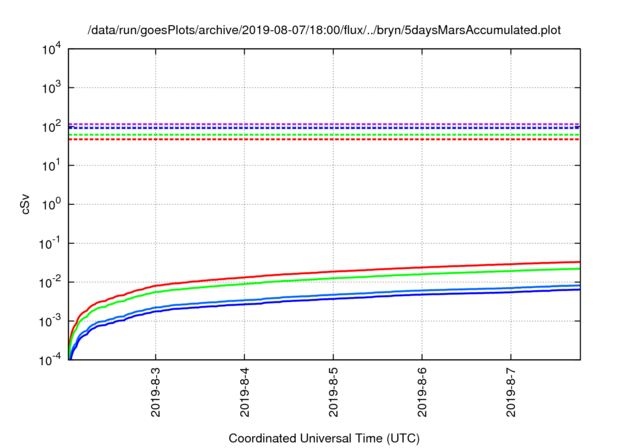Select the 2019-8-3 date tick label

[155, 392]
